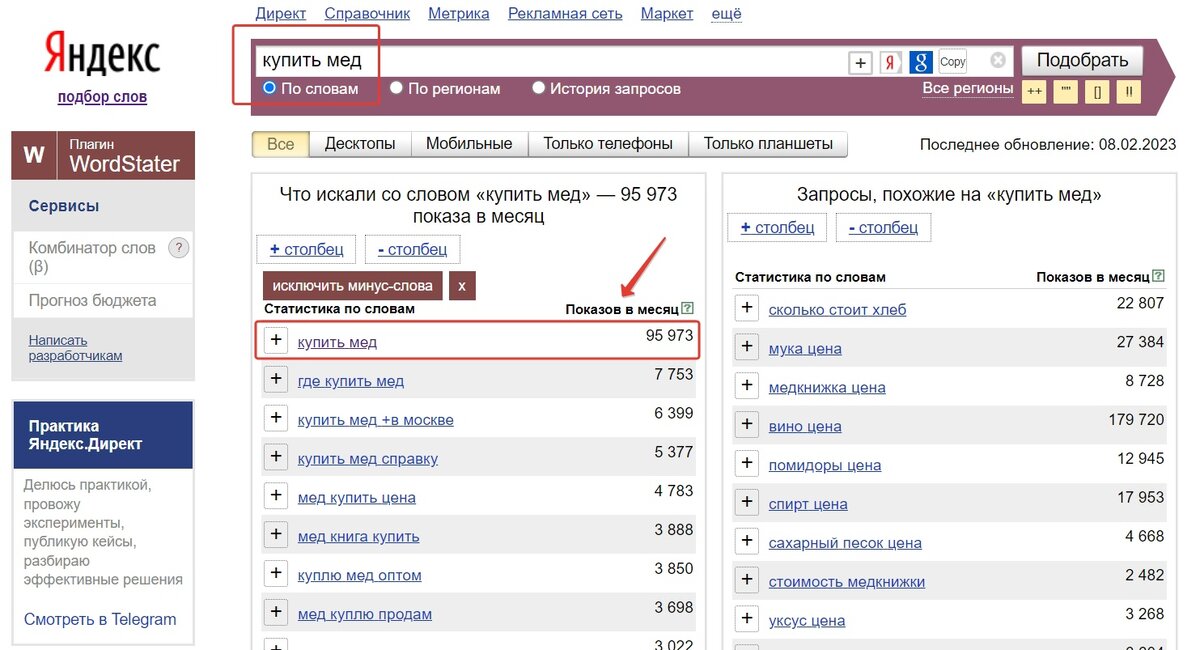Search query in Yandex via Я icon
The image size is (1200, 650).
891,63
